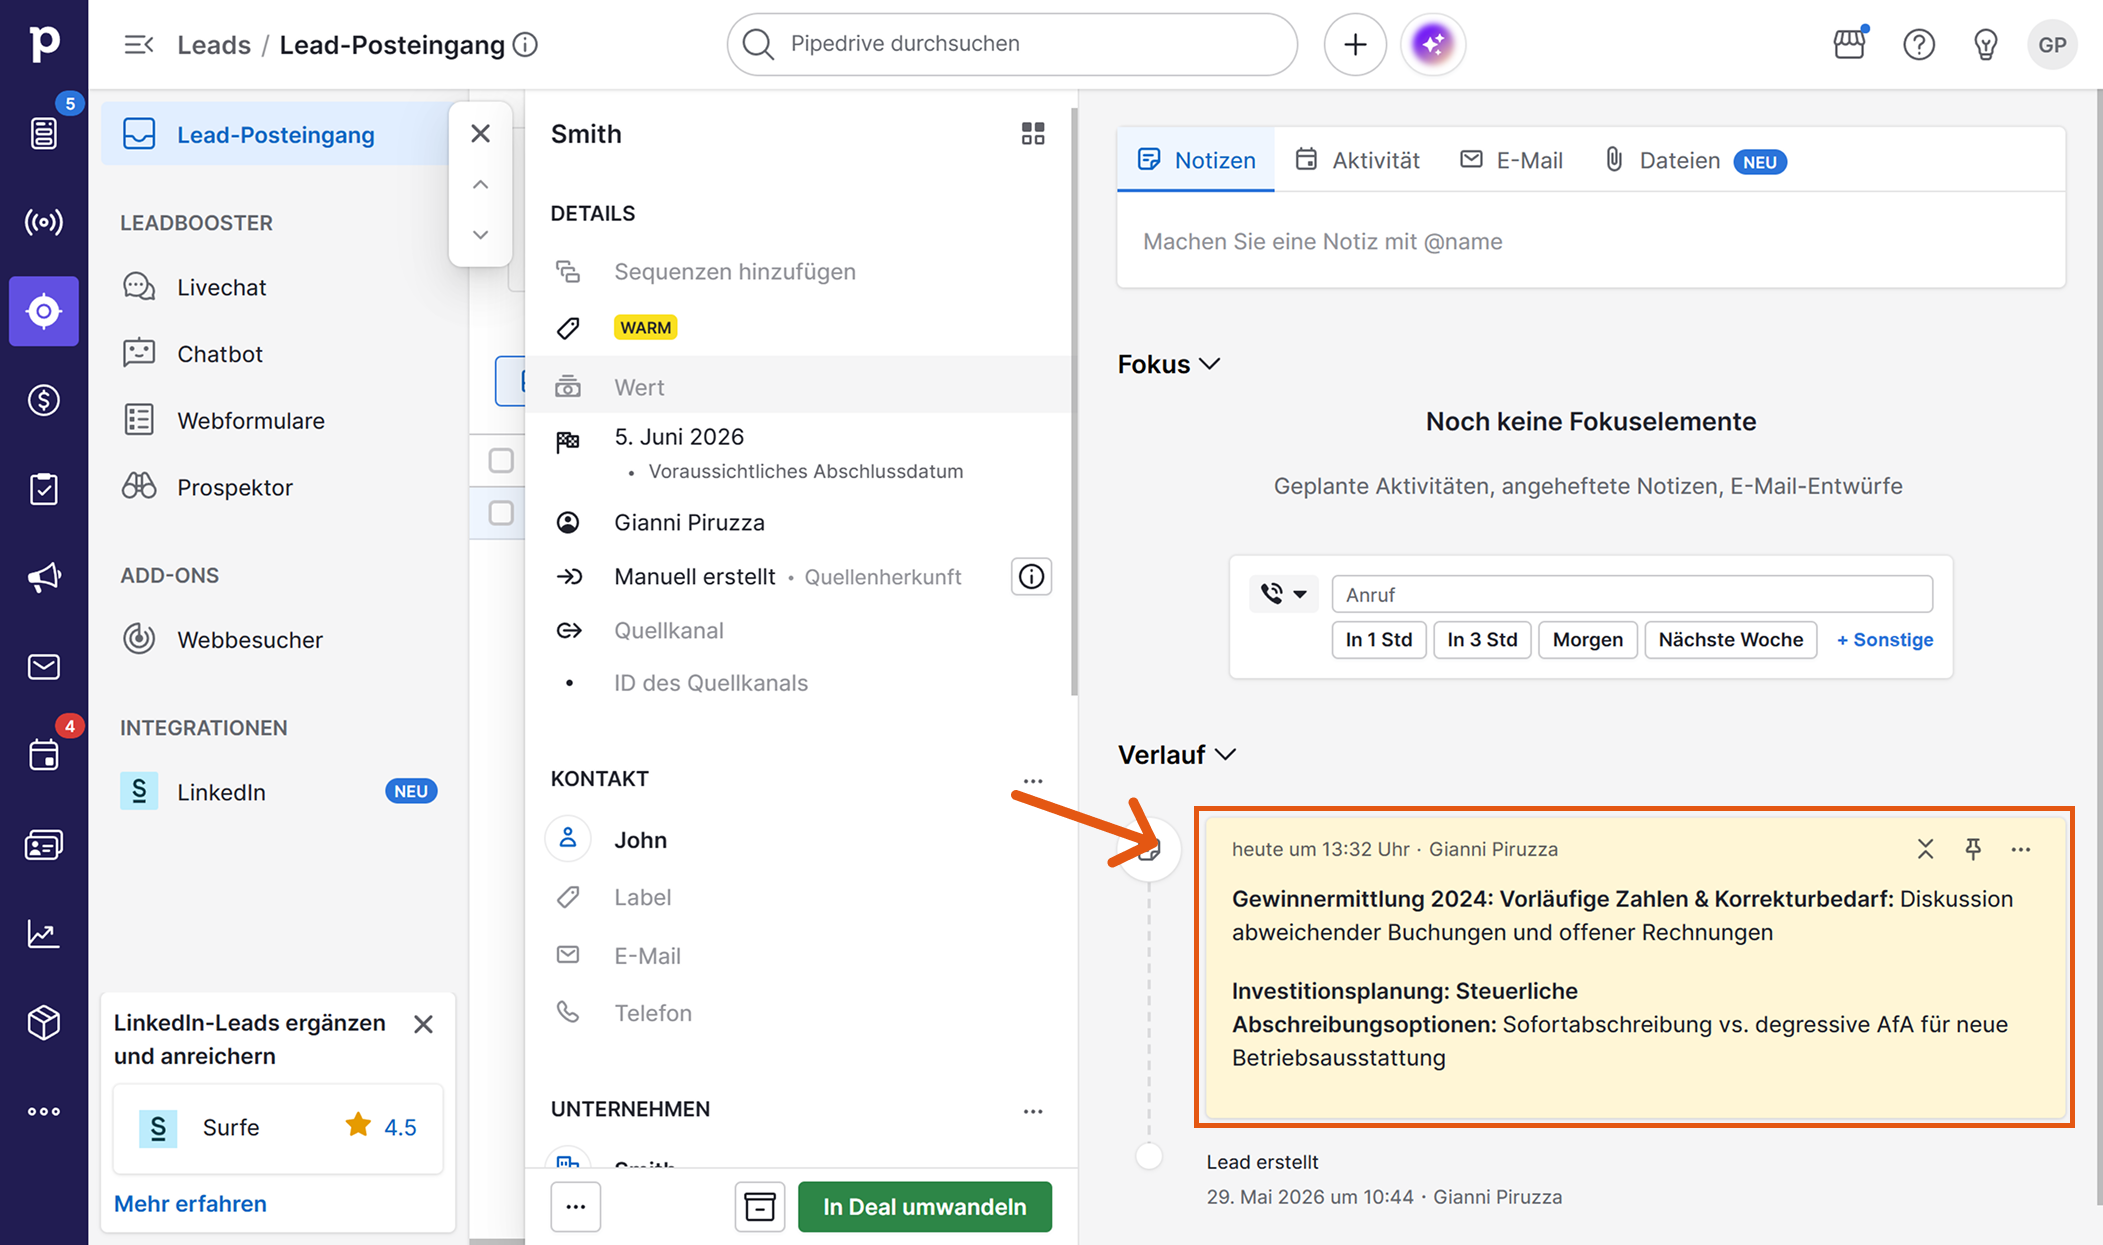Screen dimensions: 2103x1245
Task: Focus the Pipedrive durchsuchen search field
Action: (1012, 44)
